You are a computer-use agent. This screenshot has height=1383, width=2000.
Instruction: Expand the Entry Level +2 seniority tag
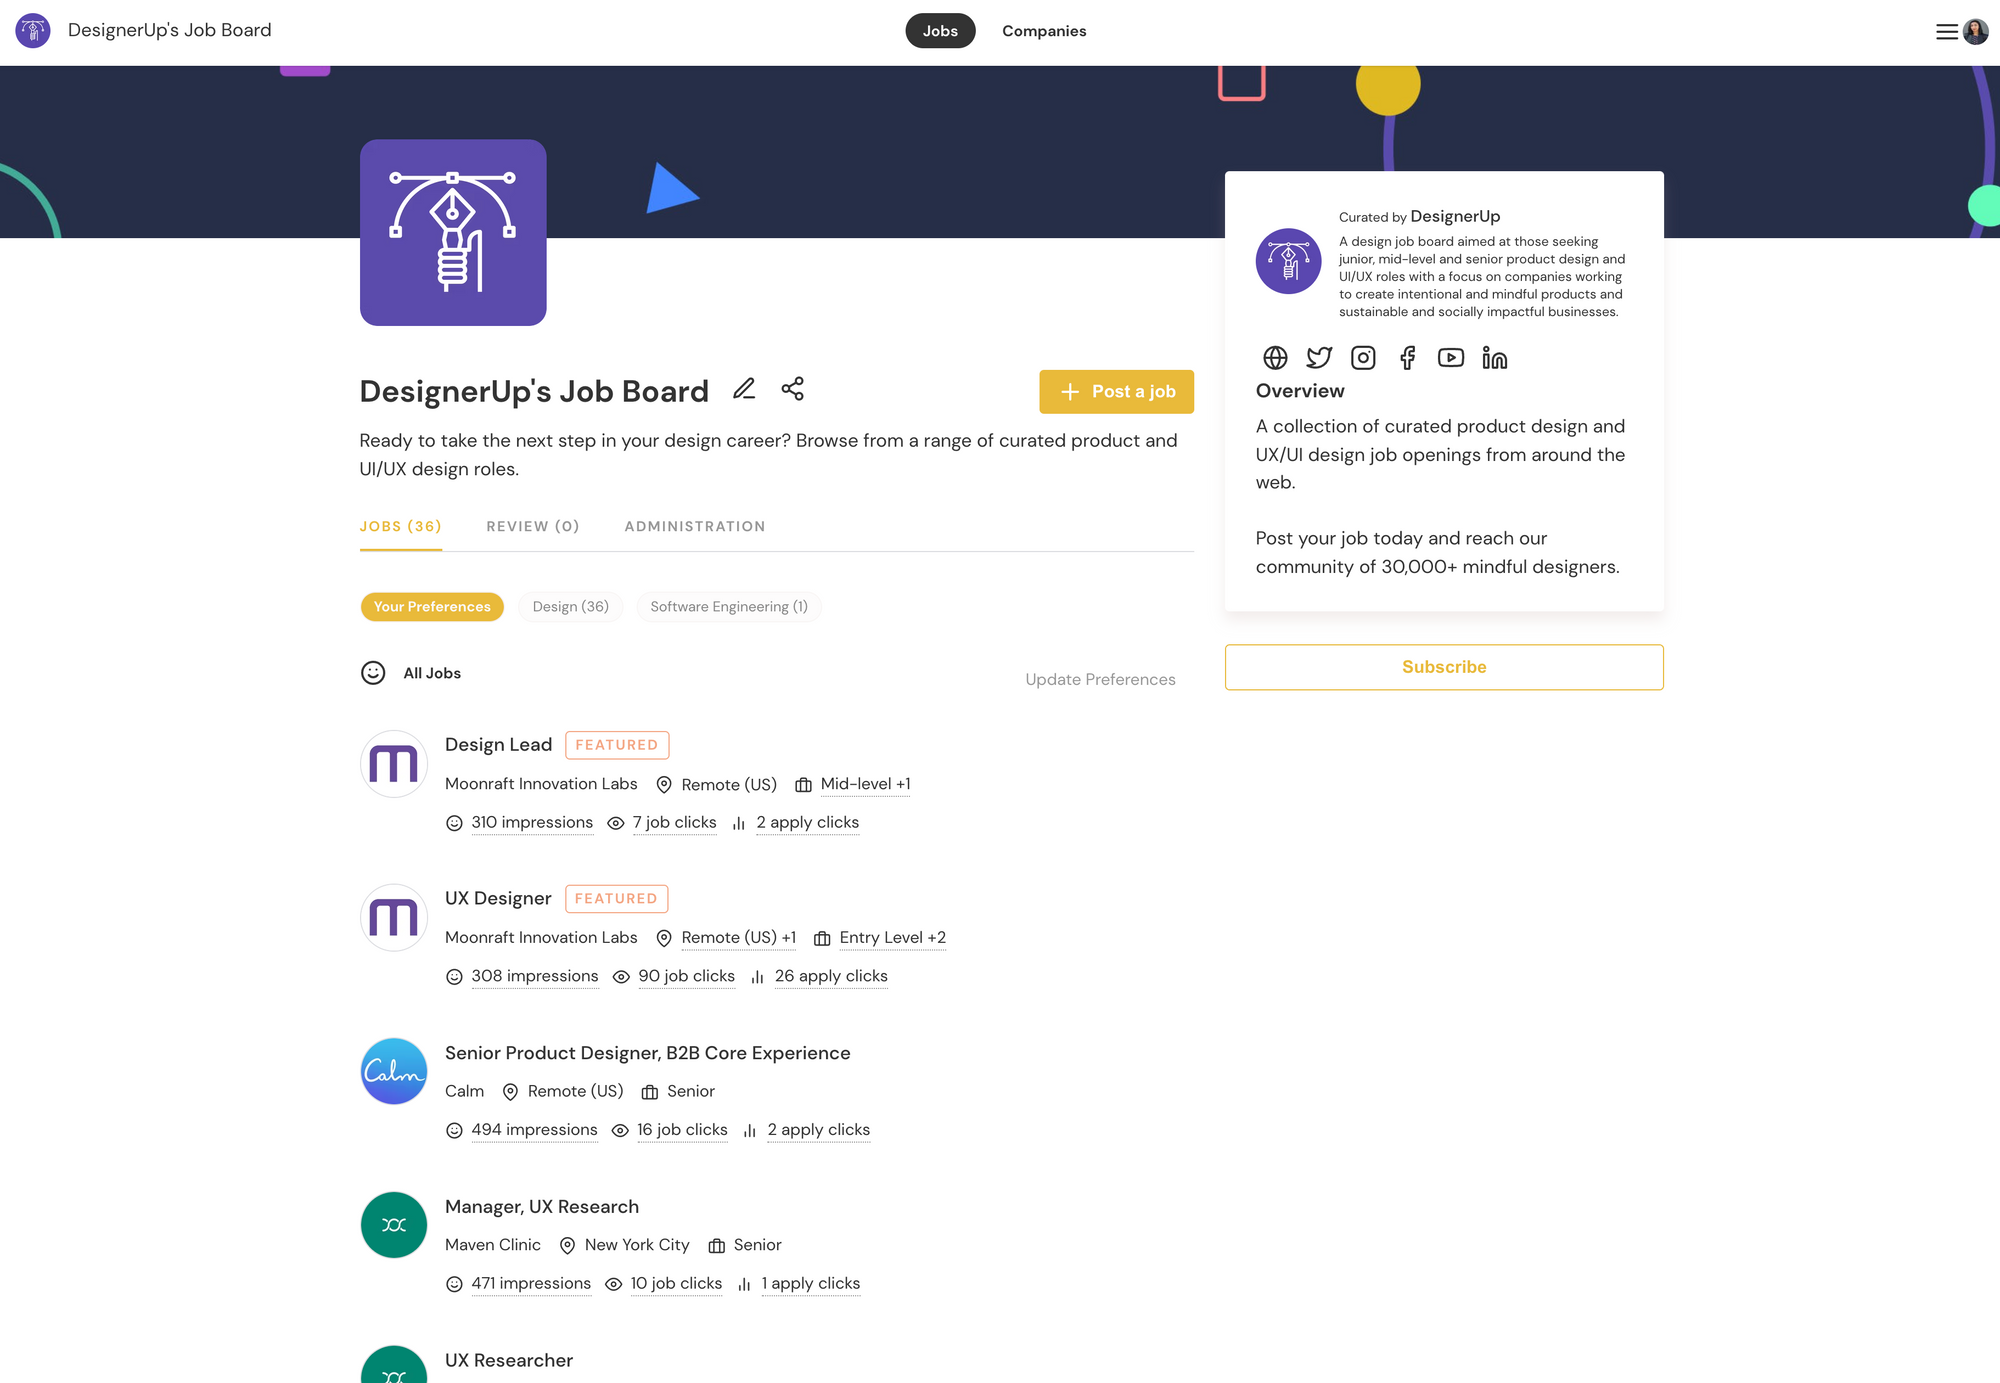tap(892, 938)
